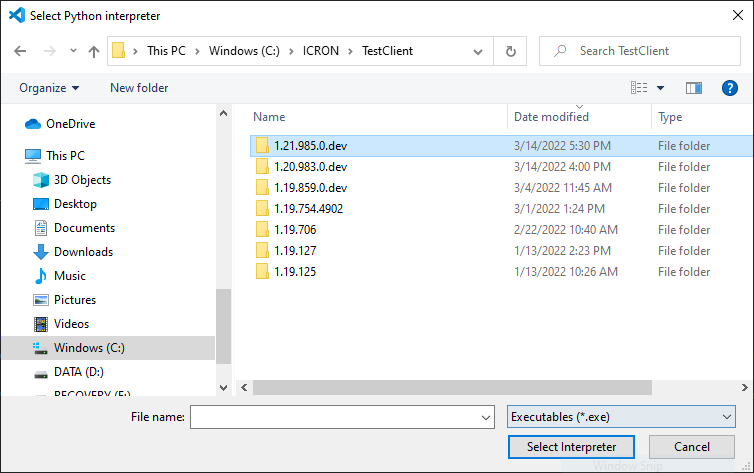Click the navigation pane scroll up arrow
Image resolution: width=754 pixels, height=473 pixels.
224,113
